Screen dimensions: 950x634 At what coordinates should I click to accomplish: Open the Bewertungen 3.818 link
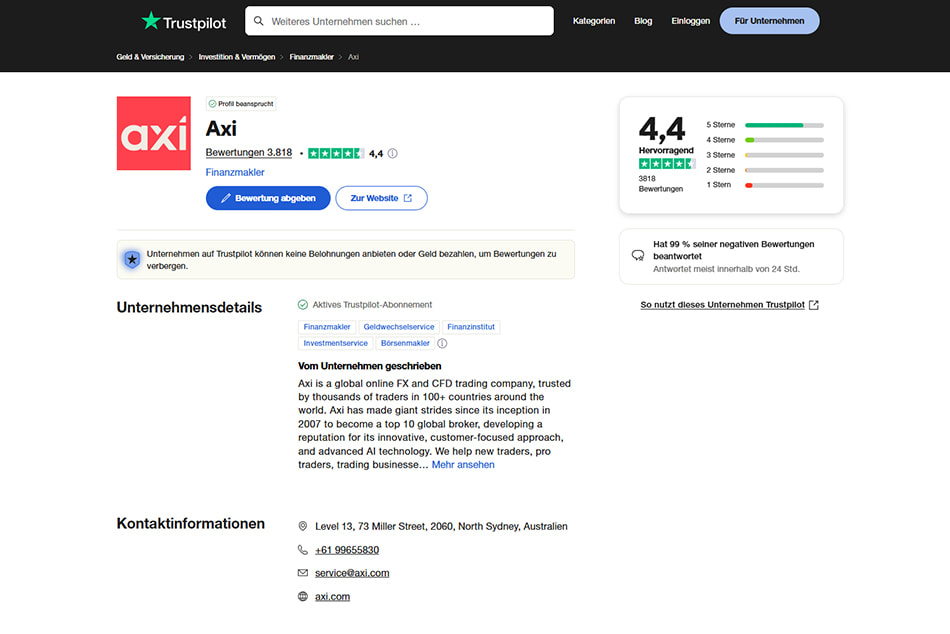(249, 153)
